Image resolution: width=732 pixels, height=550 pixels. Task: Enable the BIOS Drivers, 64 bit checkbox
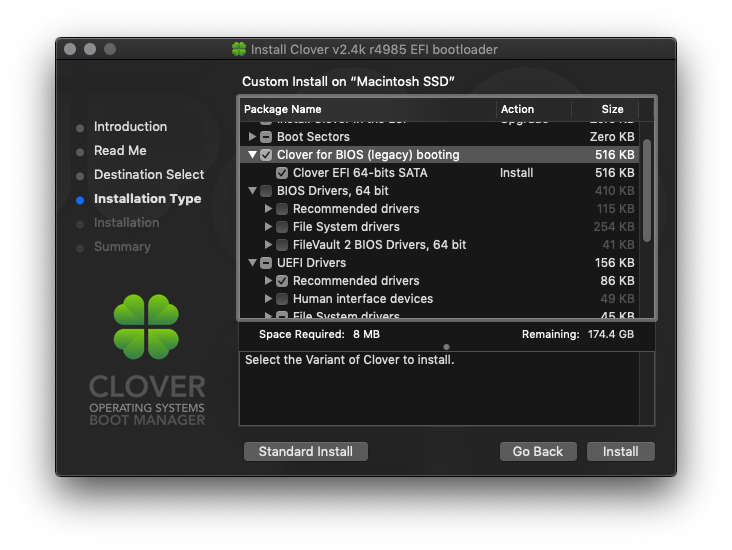tap(266, 191)
